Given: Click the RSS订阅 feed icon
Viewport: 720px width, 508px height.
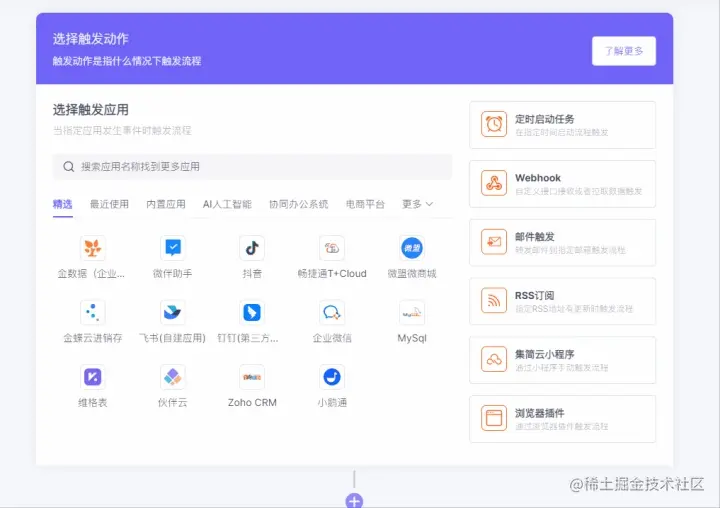Looking at the screenshot, I should (494, 300).
